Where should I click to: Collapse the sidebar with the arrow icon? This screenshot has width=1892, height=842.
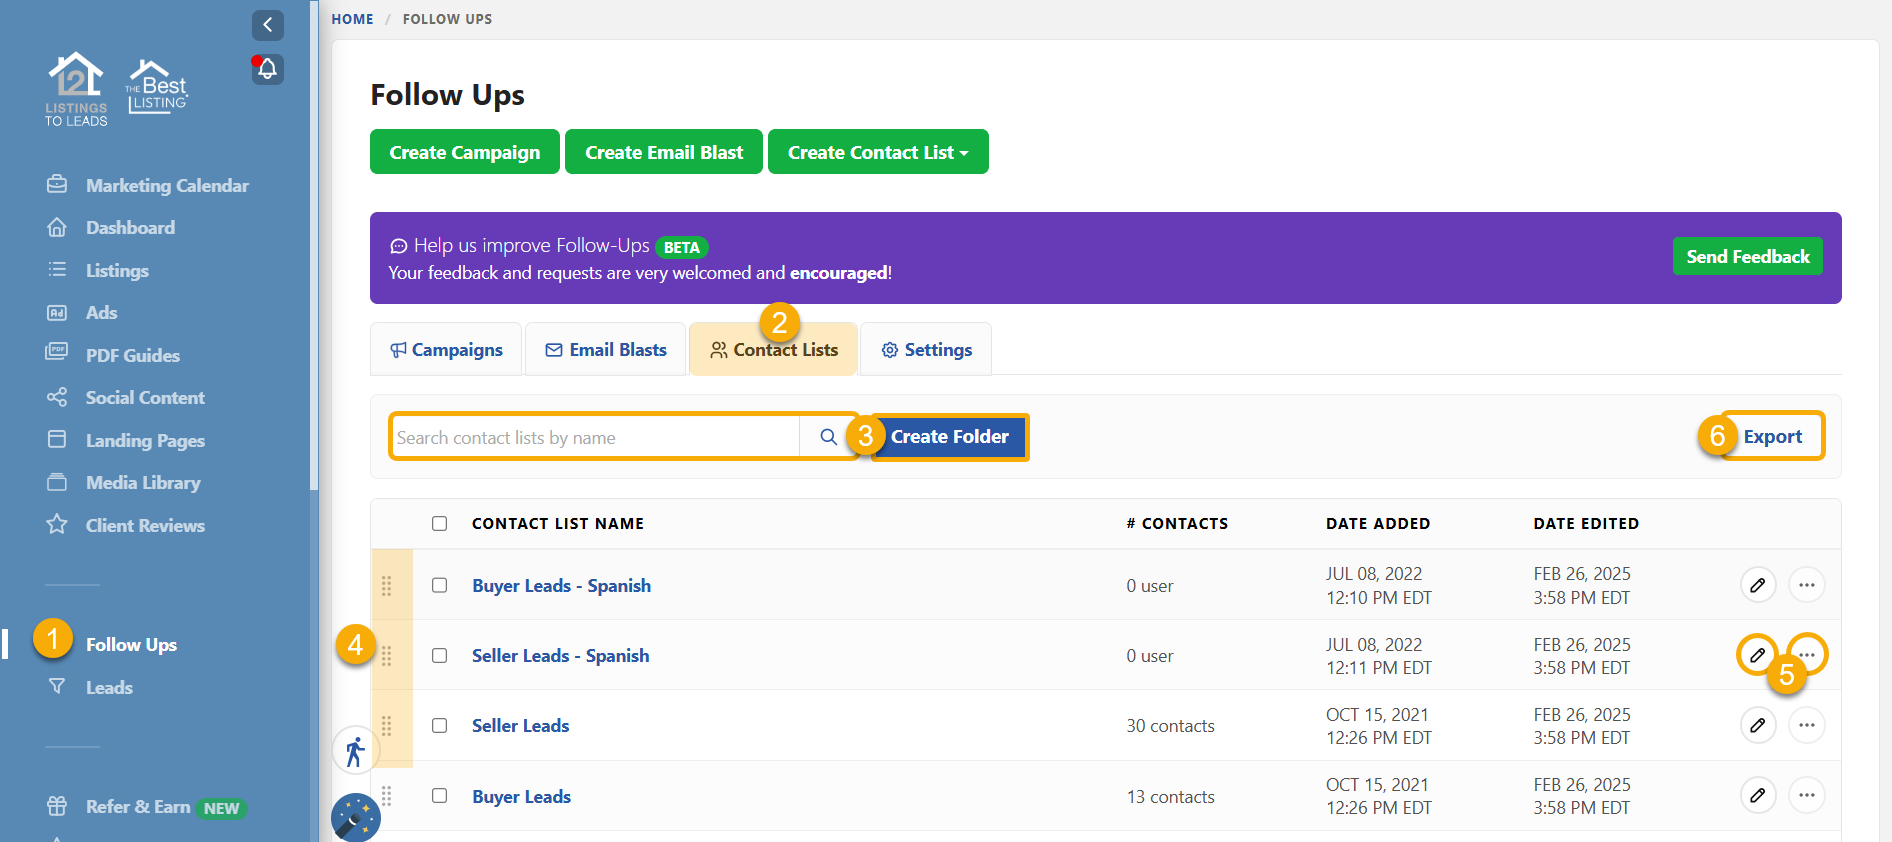point(267,25)
